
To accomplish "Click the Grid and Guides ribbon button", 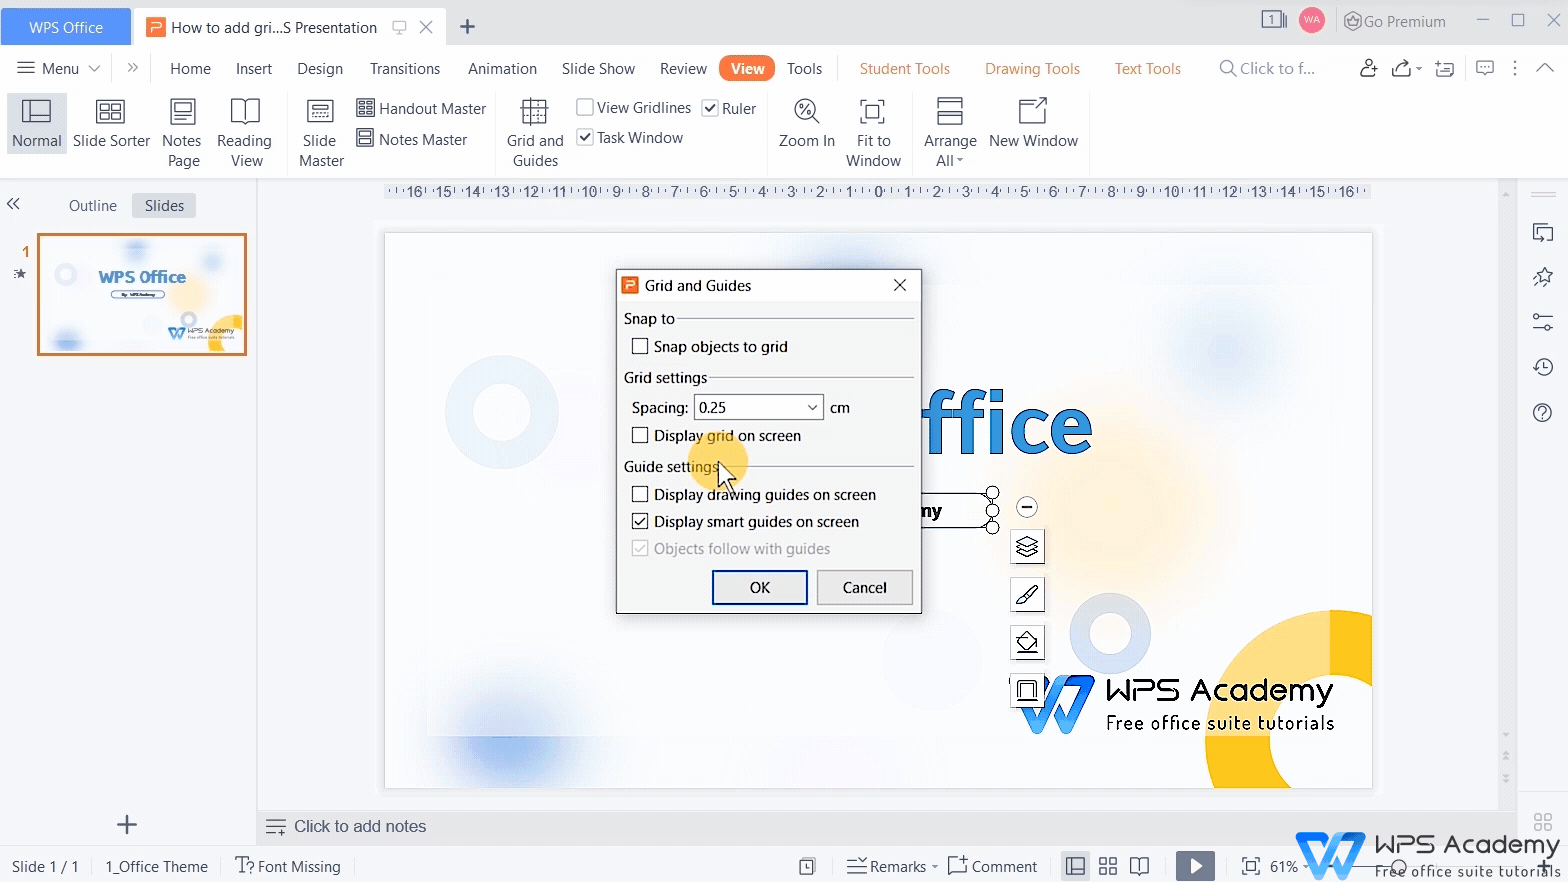I will 535,132.
